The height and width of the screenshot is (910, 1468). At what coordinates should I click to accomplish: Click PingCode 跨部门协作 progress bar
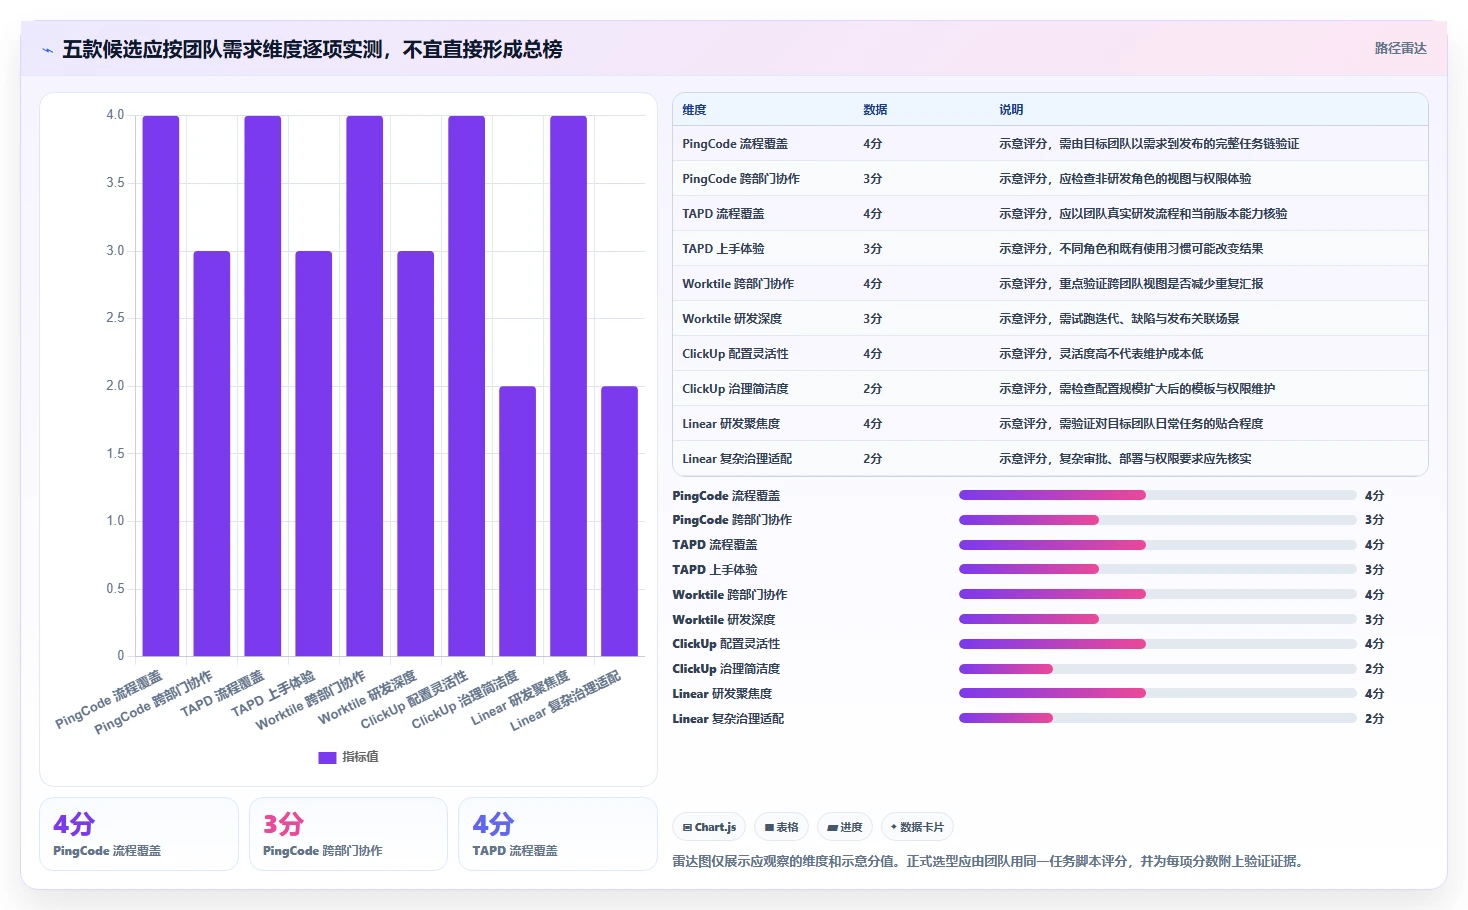[1157, 520]
